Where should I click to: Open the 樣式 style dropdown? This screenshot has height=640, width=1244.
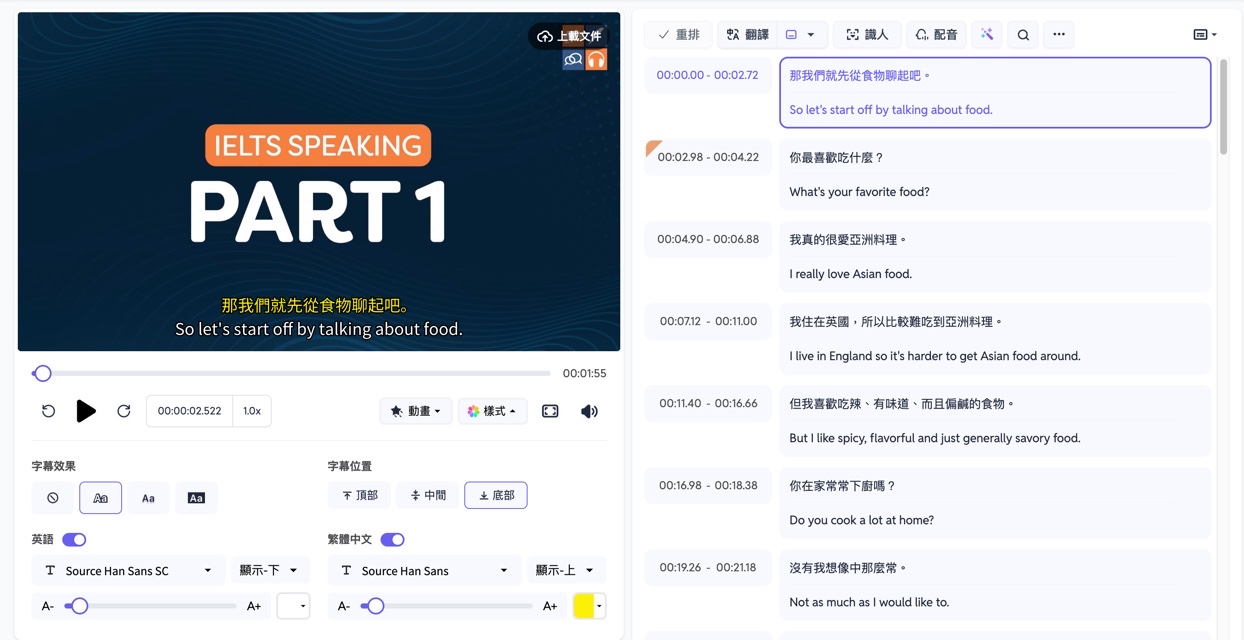click(x=492, y=411)
